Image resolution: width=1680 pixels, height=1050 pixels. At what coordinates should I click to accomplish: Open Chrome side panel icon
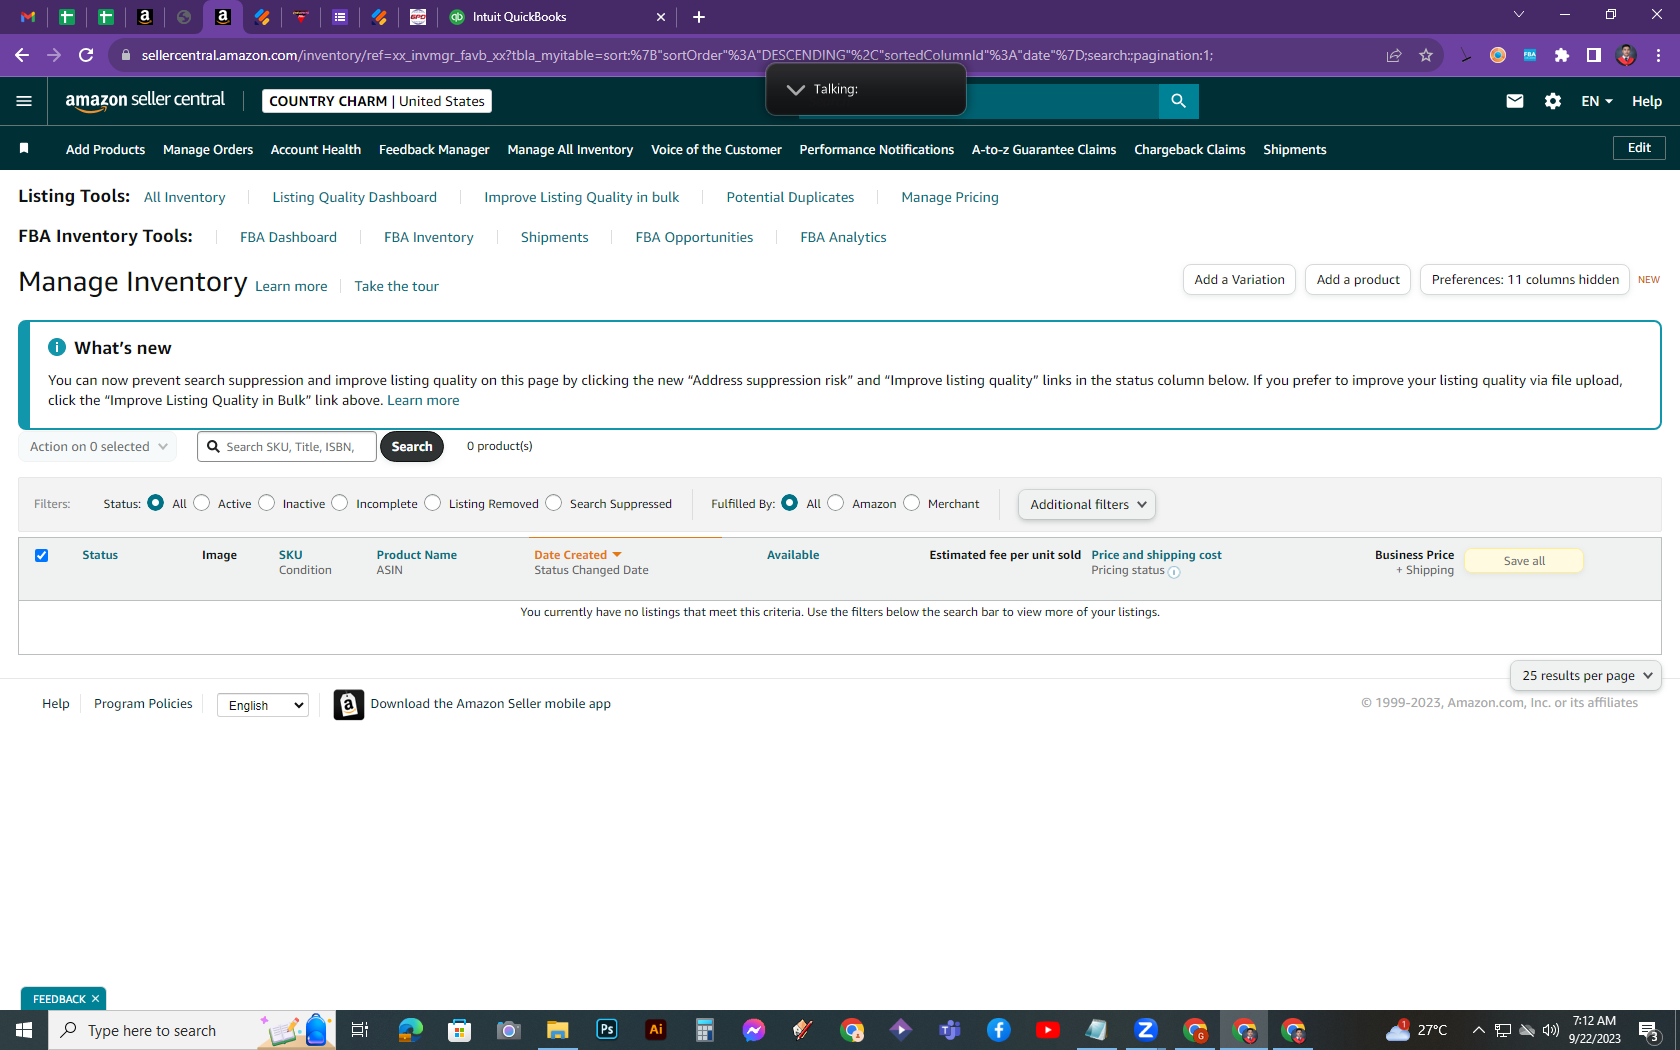coord(1594,55)
